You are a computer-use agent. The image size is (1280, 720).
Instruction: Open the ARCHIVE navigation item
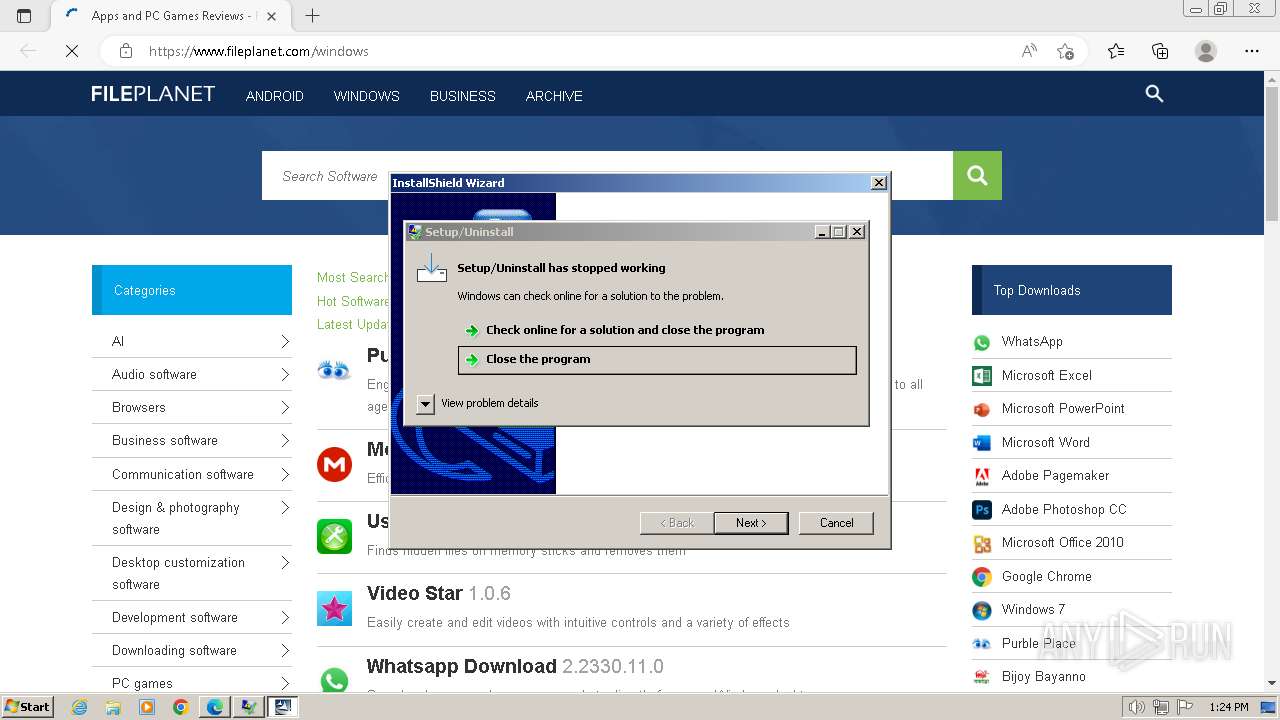pyautogui.click(x=554, y=96)
